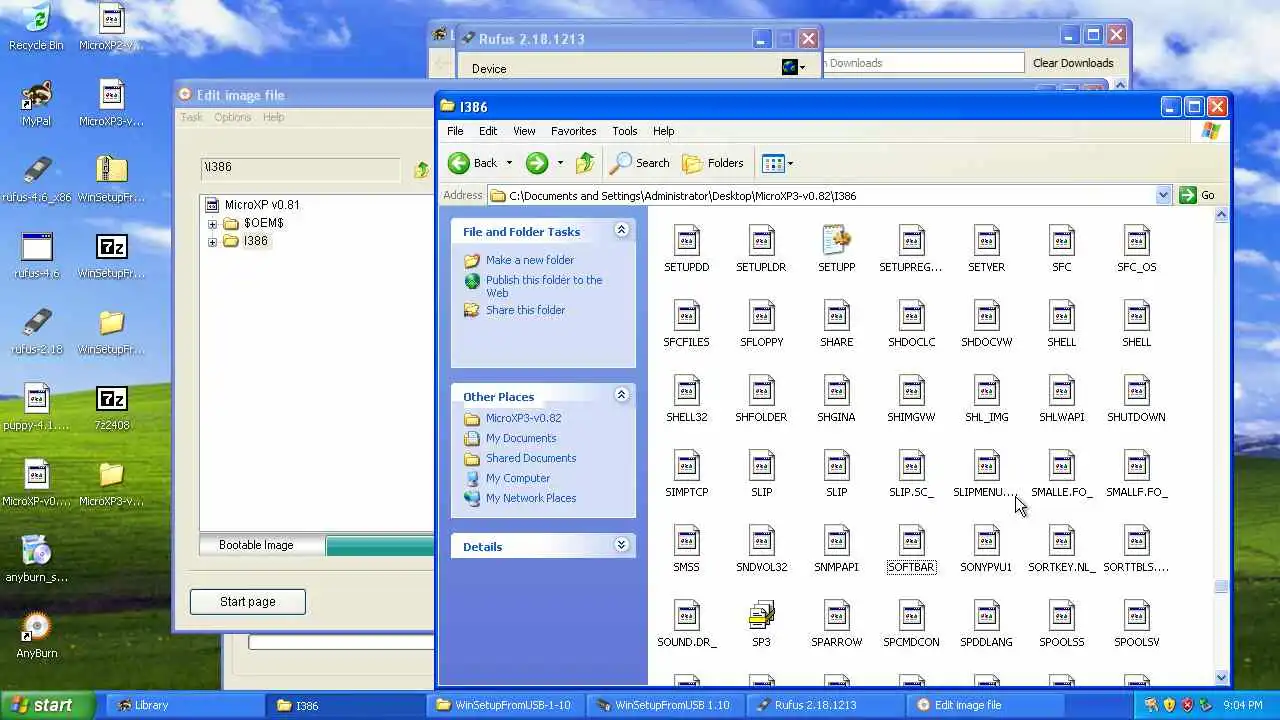Click vertical scrollbar down arrow
Image resolution: width=1280 pixels, height=720 pixels.
point(1221,677)
